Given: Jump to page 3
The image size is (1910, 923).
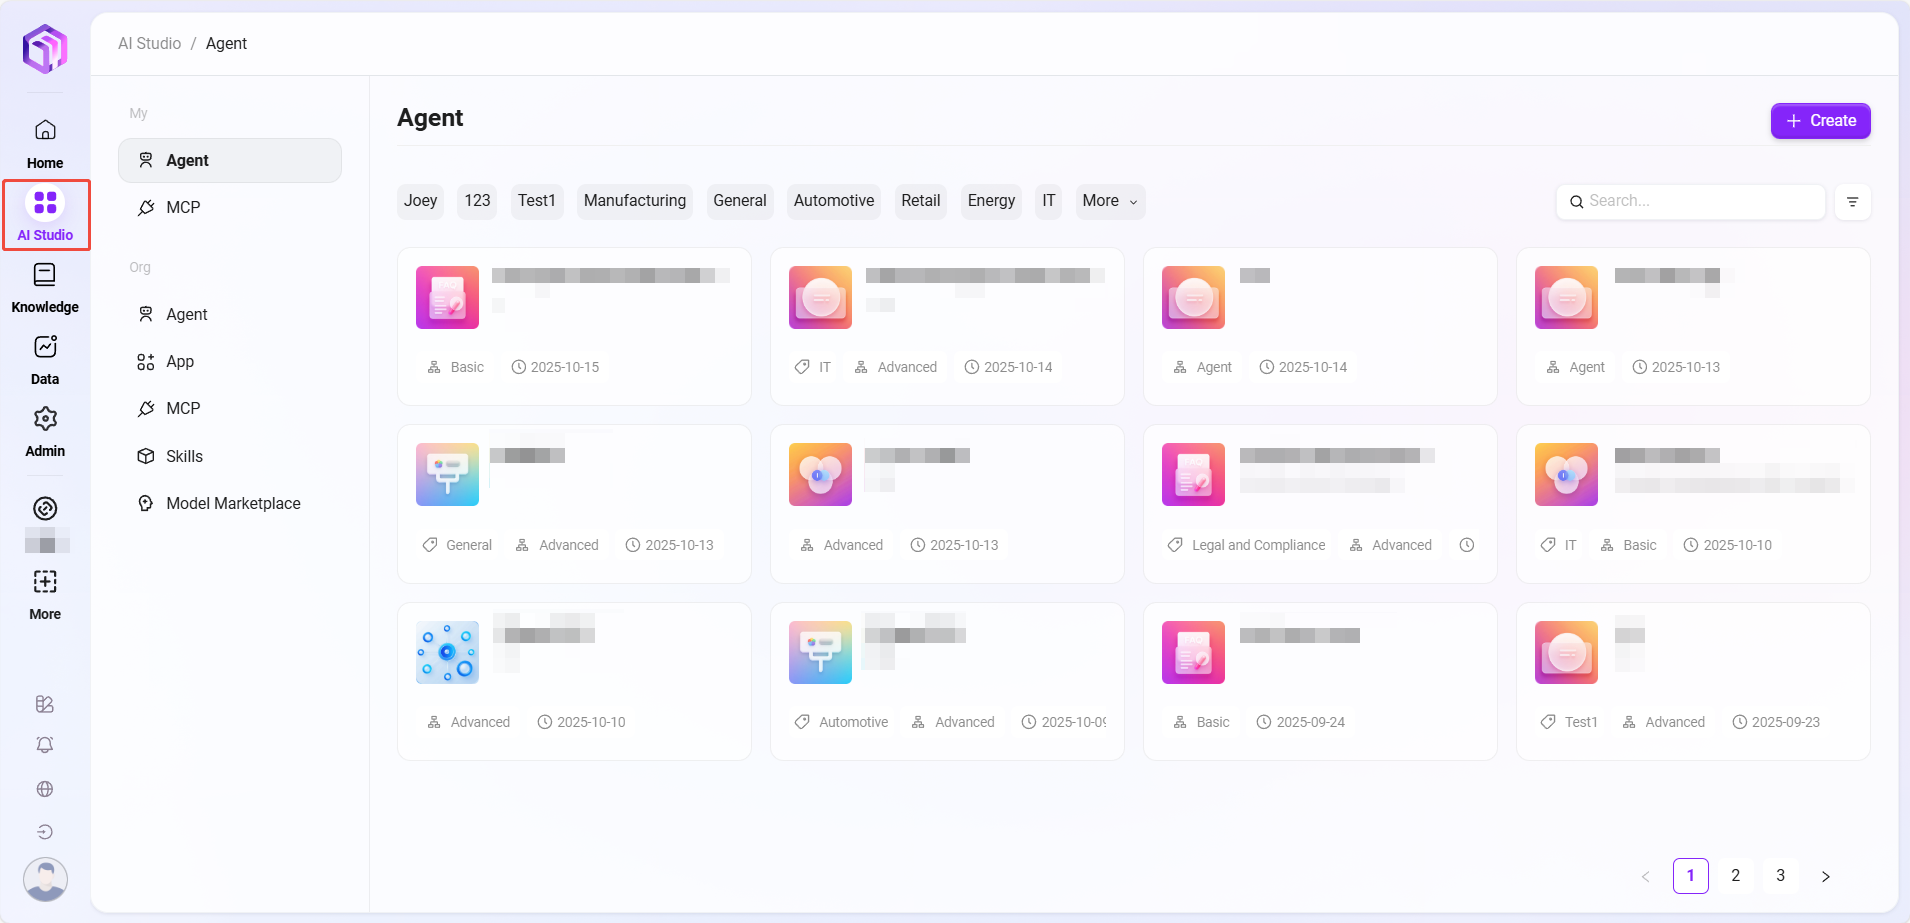Looking at the screenshot, I should (x=1780, y=876).
